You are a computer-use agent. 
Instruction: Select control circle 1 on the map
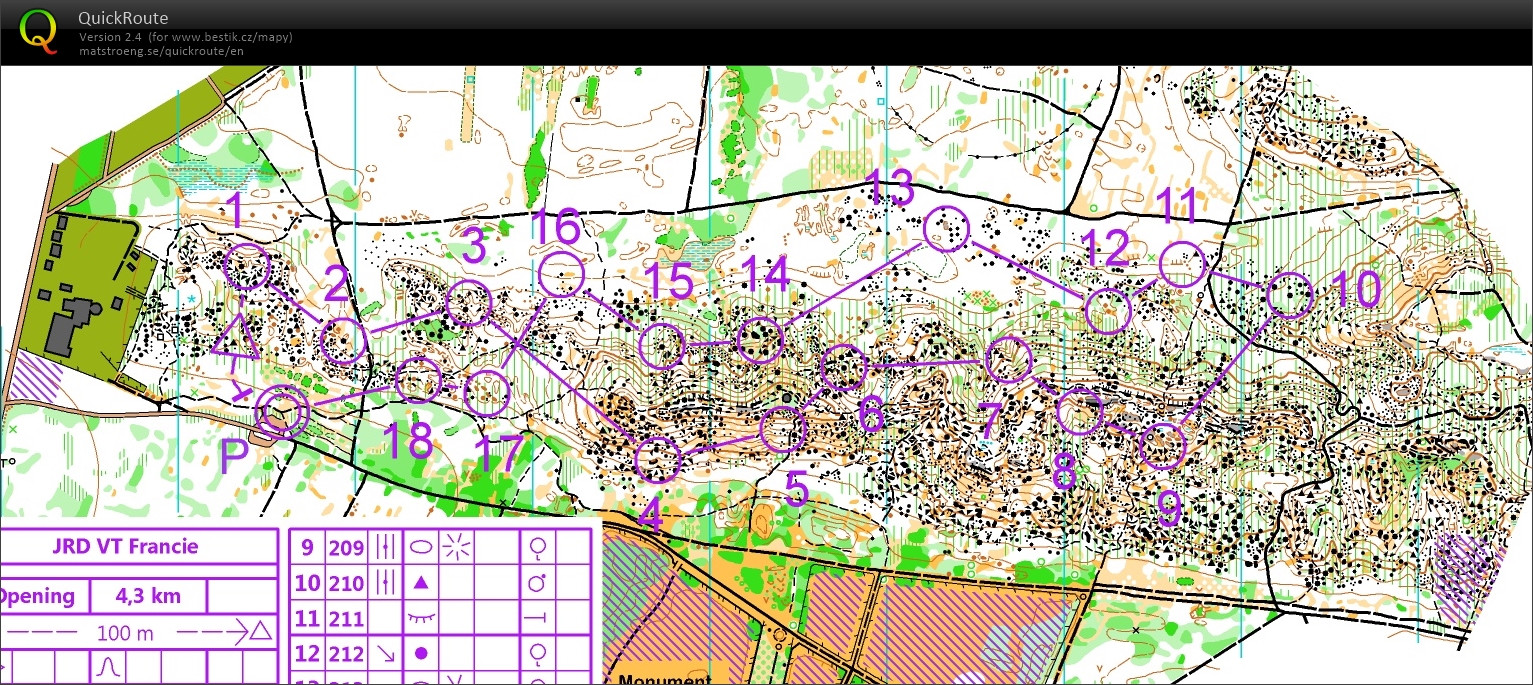[x=247, y=268]
